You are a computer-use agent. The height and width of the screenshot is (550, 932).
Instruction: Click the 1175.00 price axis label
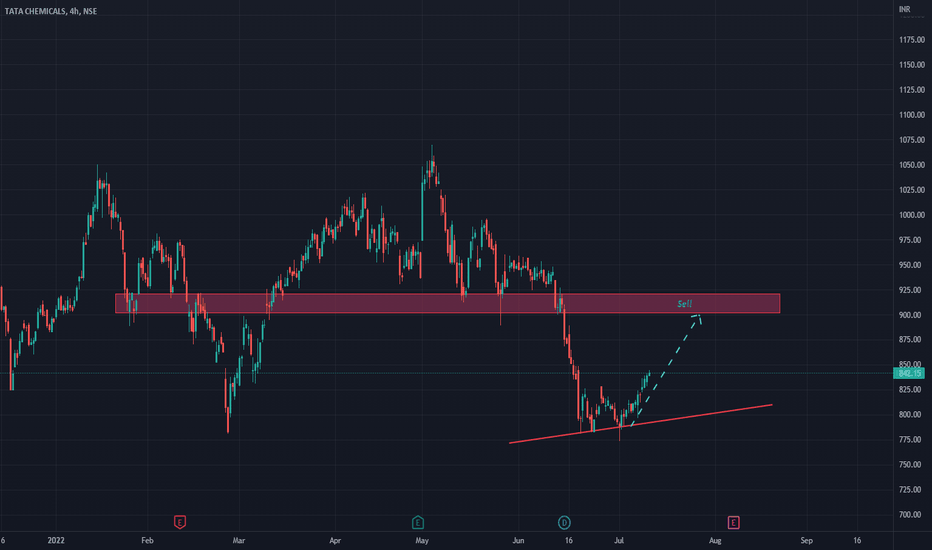click(x=912, y=40)
